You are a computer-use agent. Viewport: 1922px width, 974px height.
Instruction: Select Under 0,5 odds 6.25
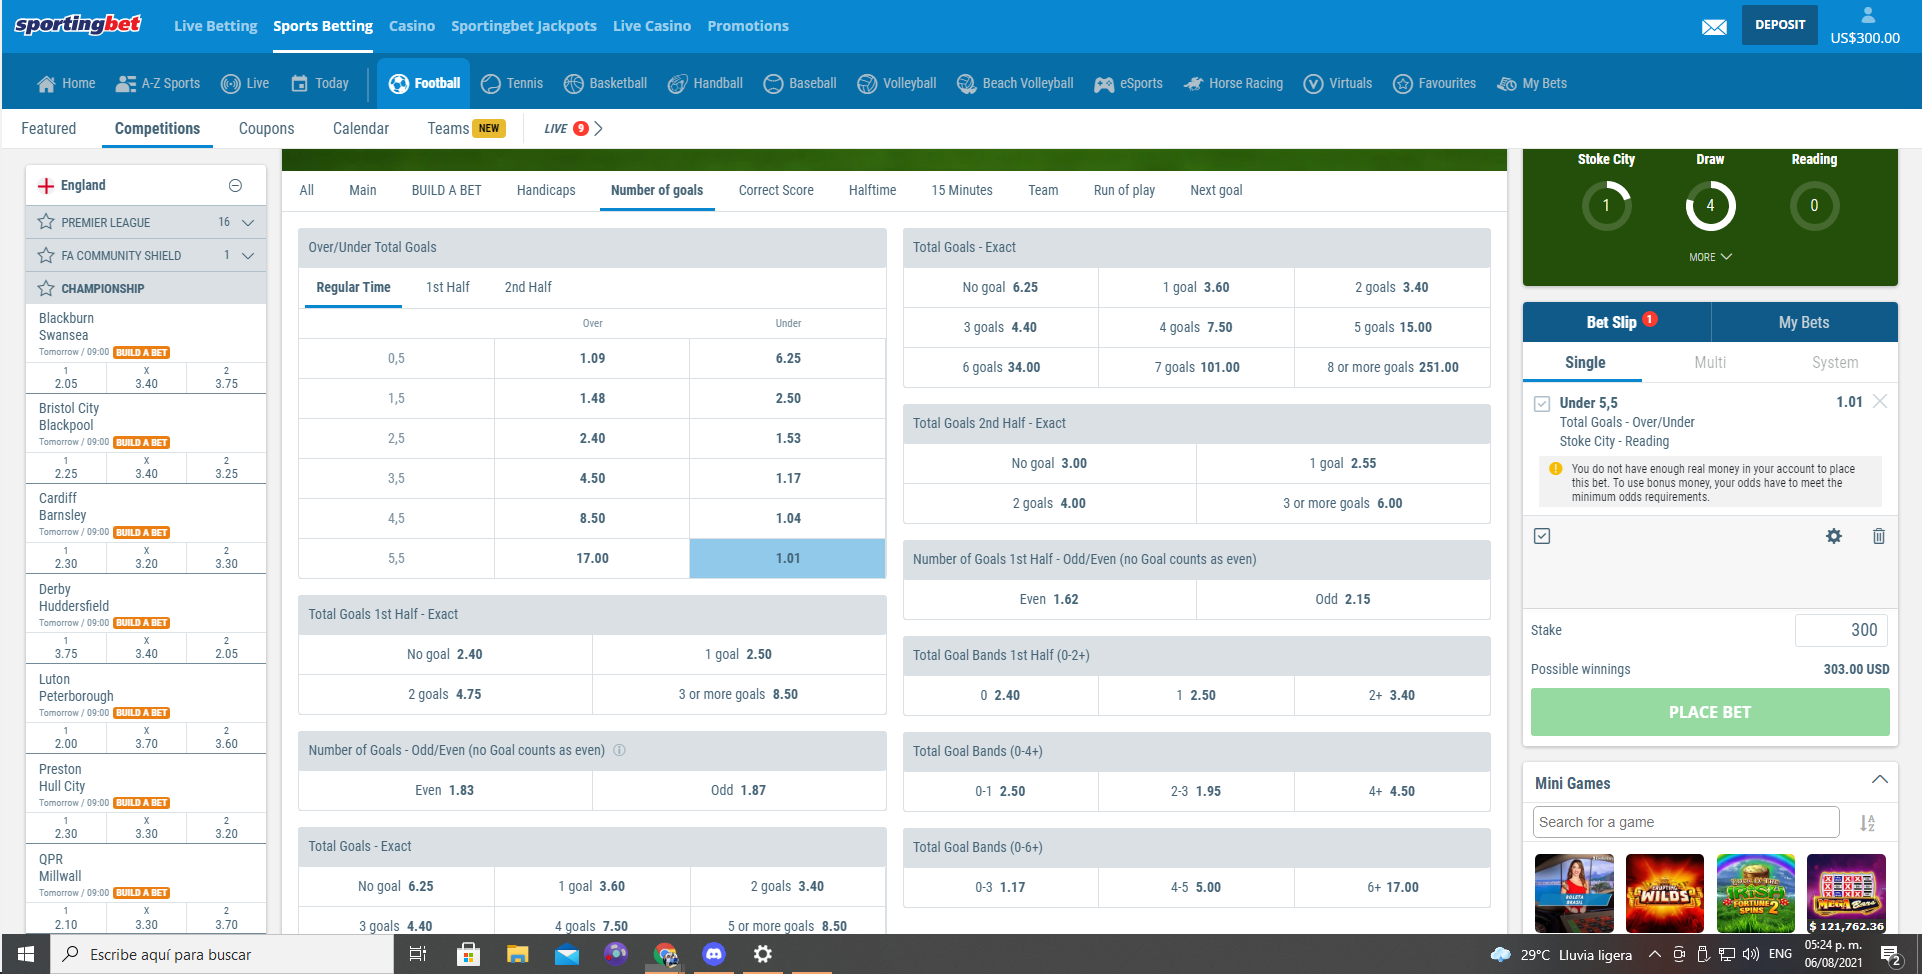[x=788, y=358]
